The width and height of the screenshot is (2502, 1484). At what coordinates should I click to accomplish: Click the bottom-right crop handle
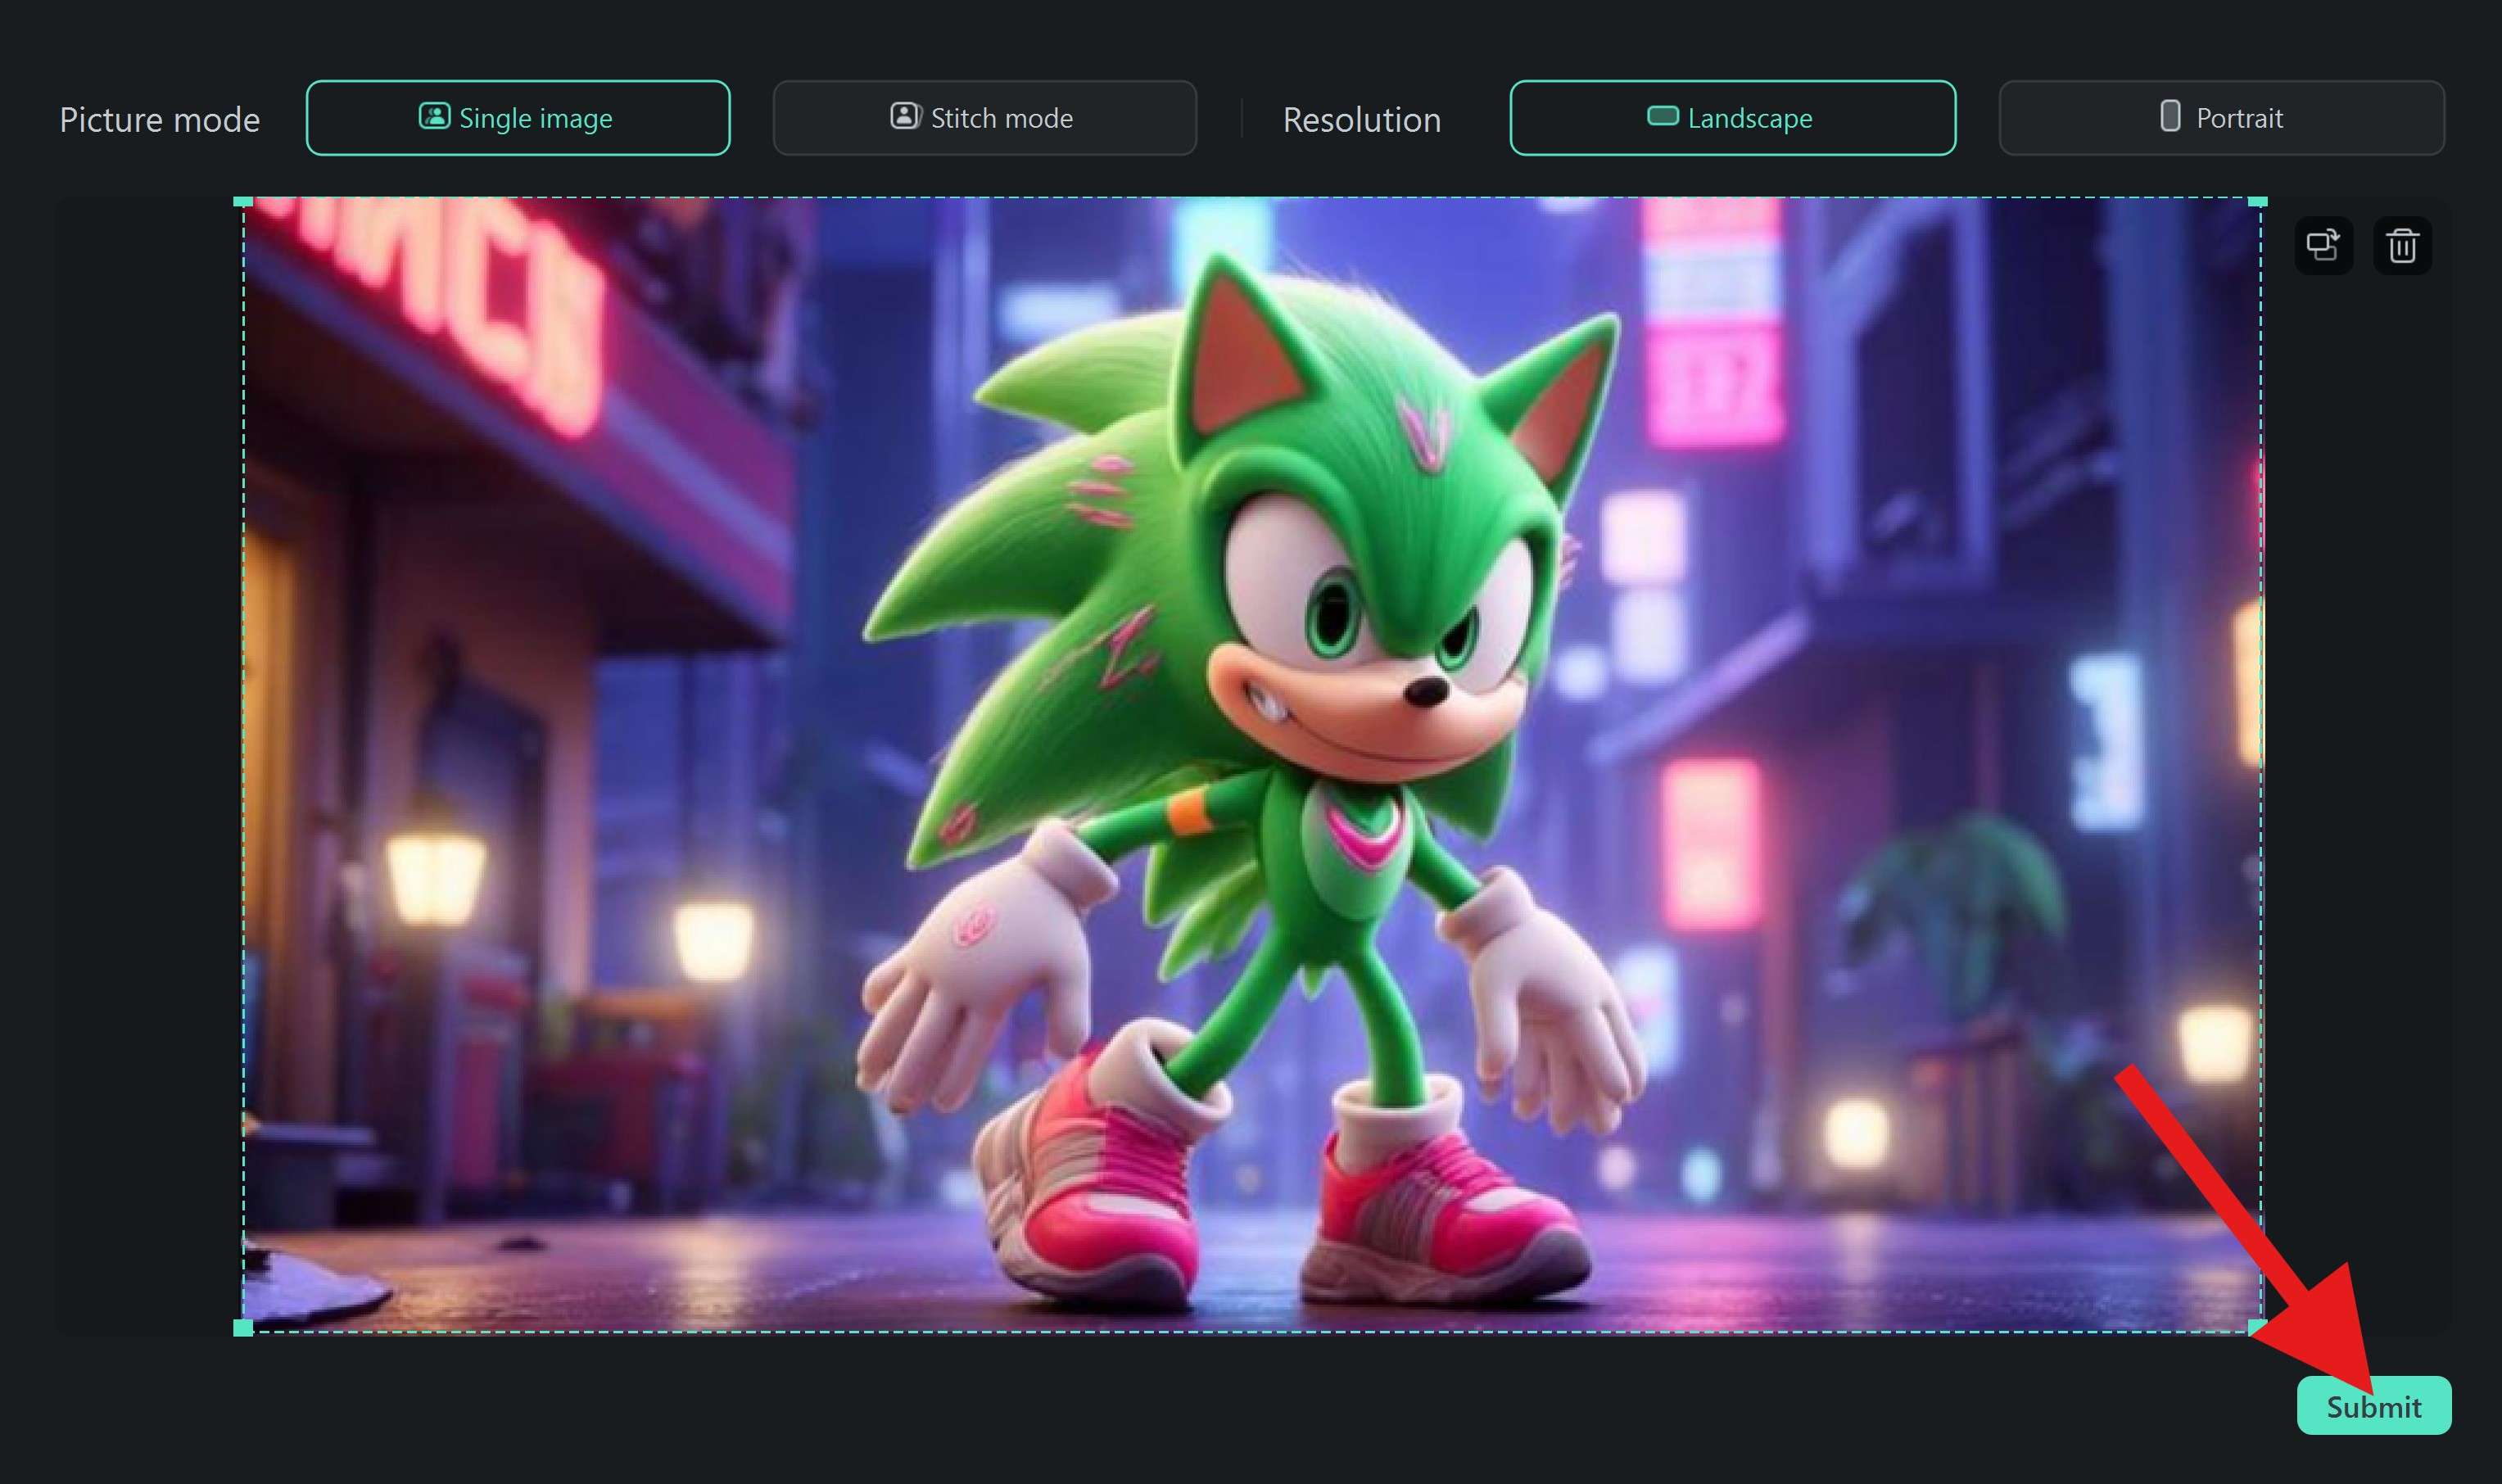click(2257, 1327)
